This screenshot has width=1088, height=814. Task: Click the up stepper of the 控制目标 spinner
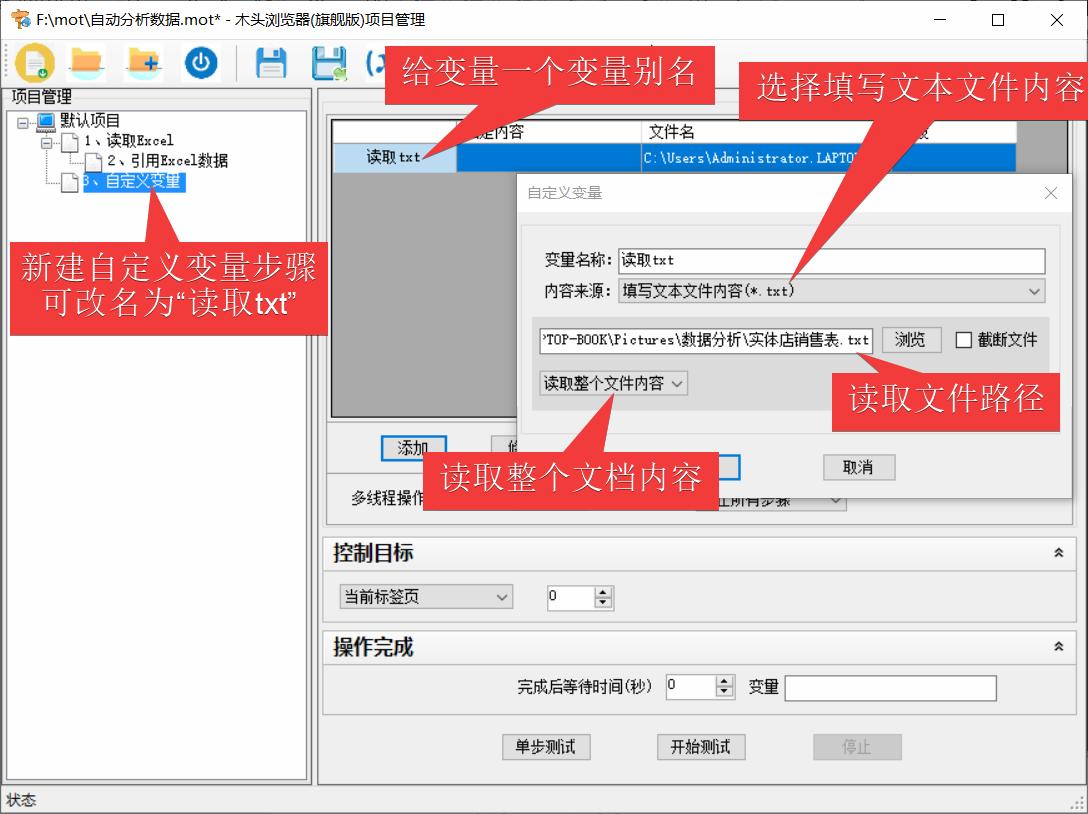602,591
